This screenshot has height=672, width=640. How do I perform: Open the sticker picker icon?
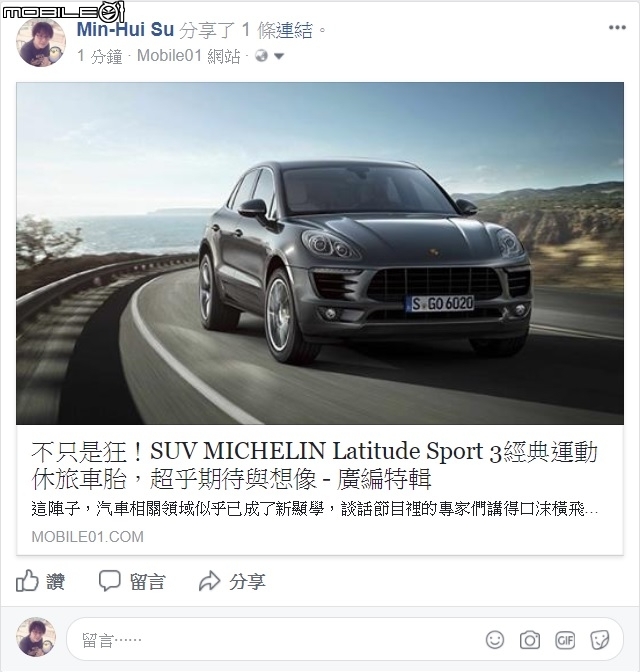tap(599, 640)
